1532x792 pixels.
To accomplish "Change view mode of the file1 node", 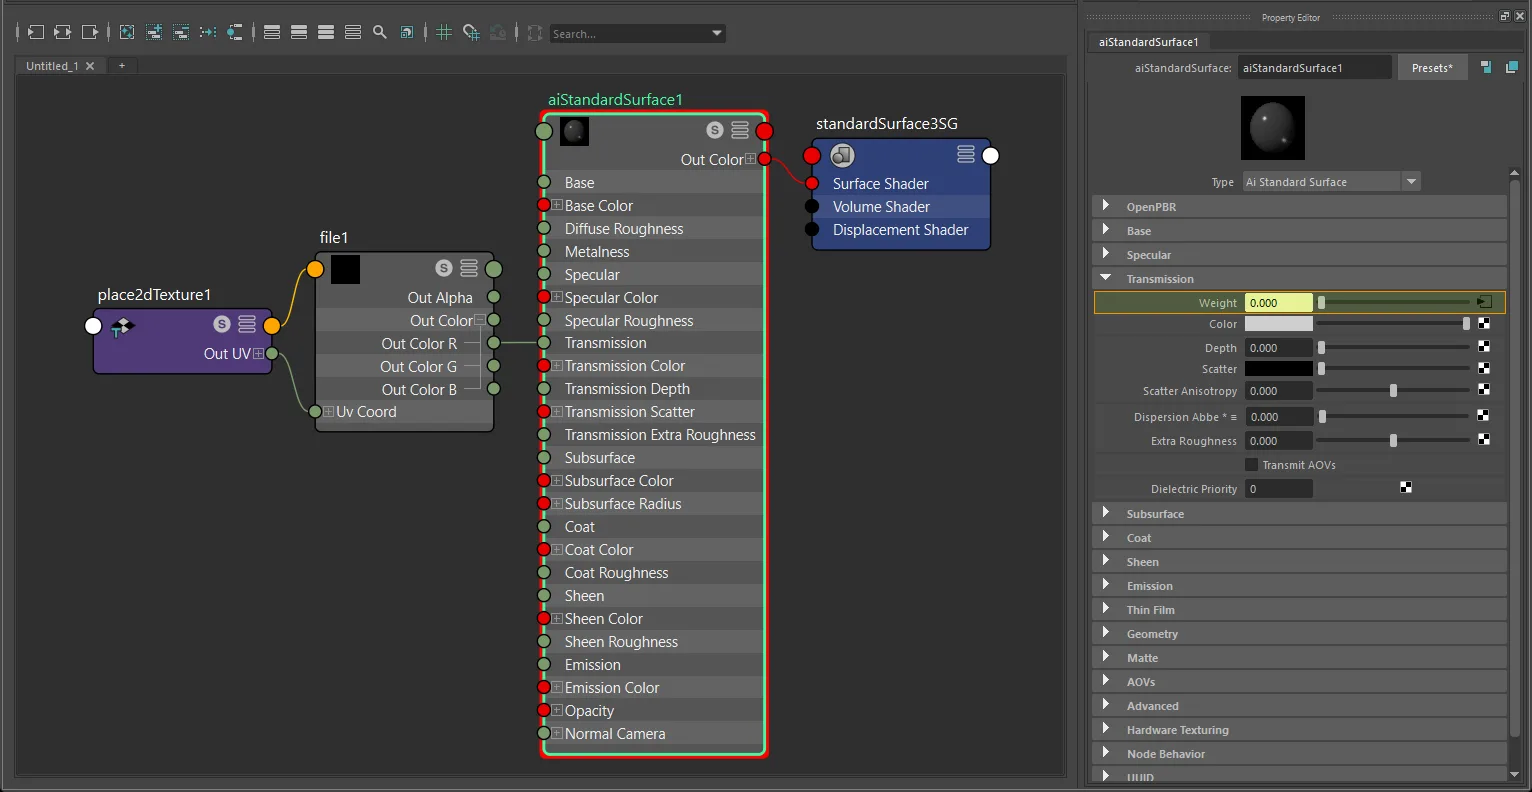I will 469,268.
